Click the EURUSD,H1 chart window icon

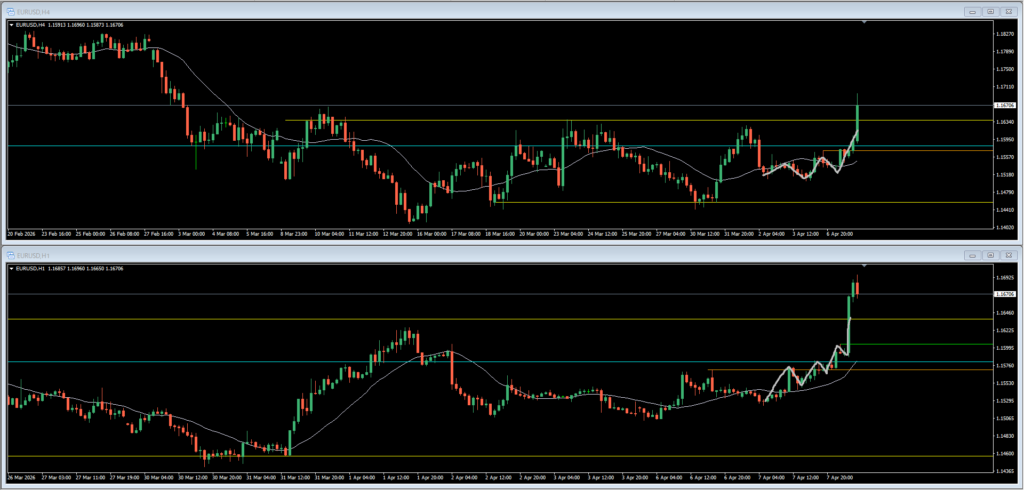[10, 255]
